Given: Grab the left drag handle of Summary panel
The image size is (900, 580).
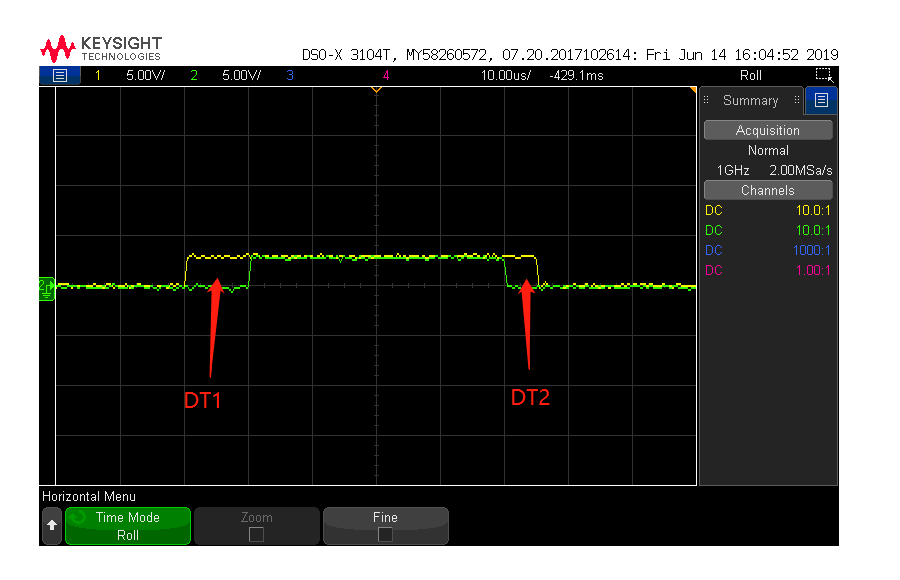Looking at the screenshot, I should (x=706, y=100).
